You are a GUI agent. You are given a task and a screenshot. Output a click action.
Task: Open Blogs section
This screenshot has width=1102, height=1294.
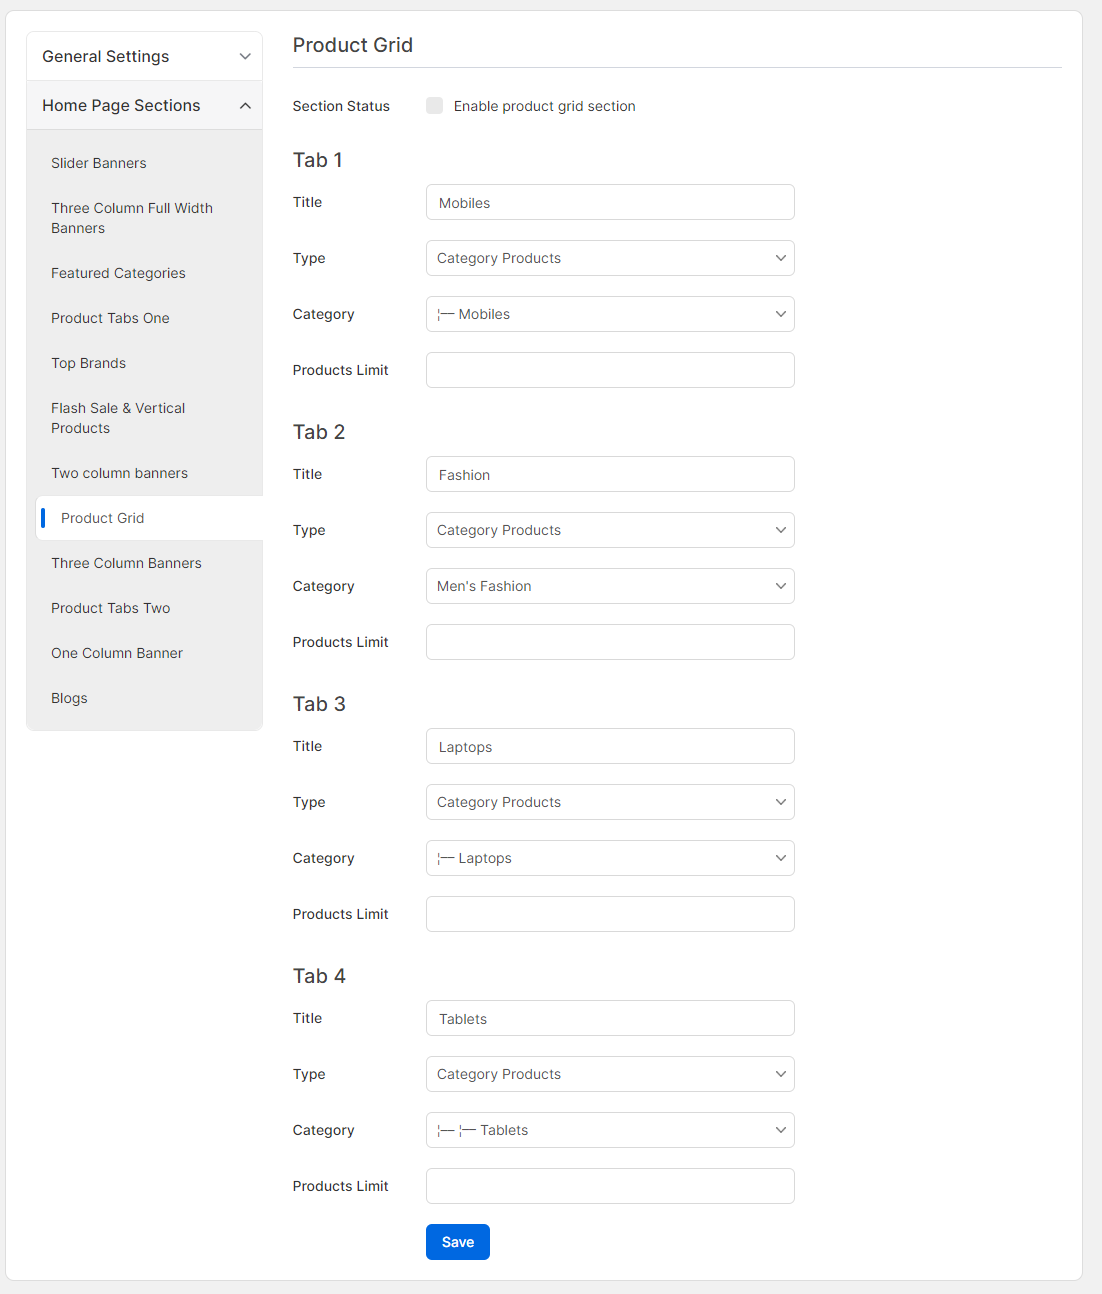pyautogui.click(x=69, y=698)
